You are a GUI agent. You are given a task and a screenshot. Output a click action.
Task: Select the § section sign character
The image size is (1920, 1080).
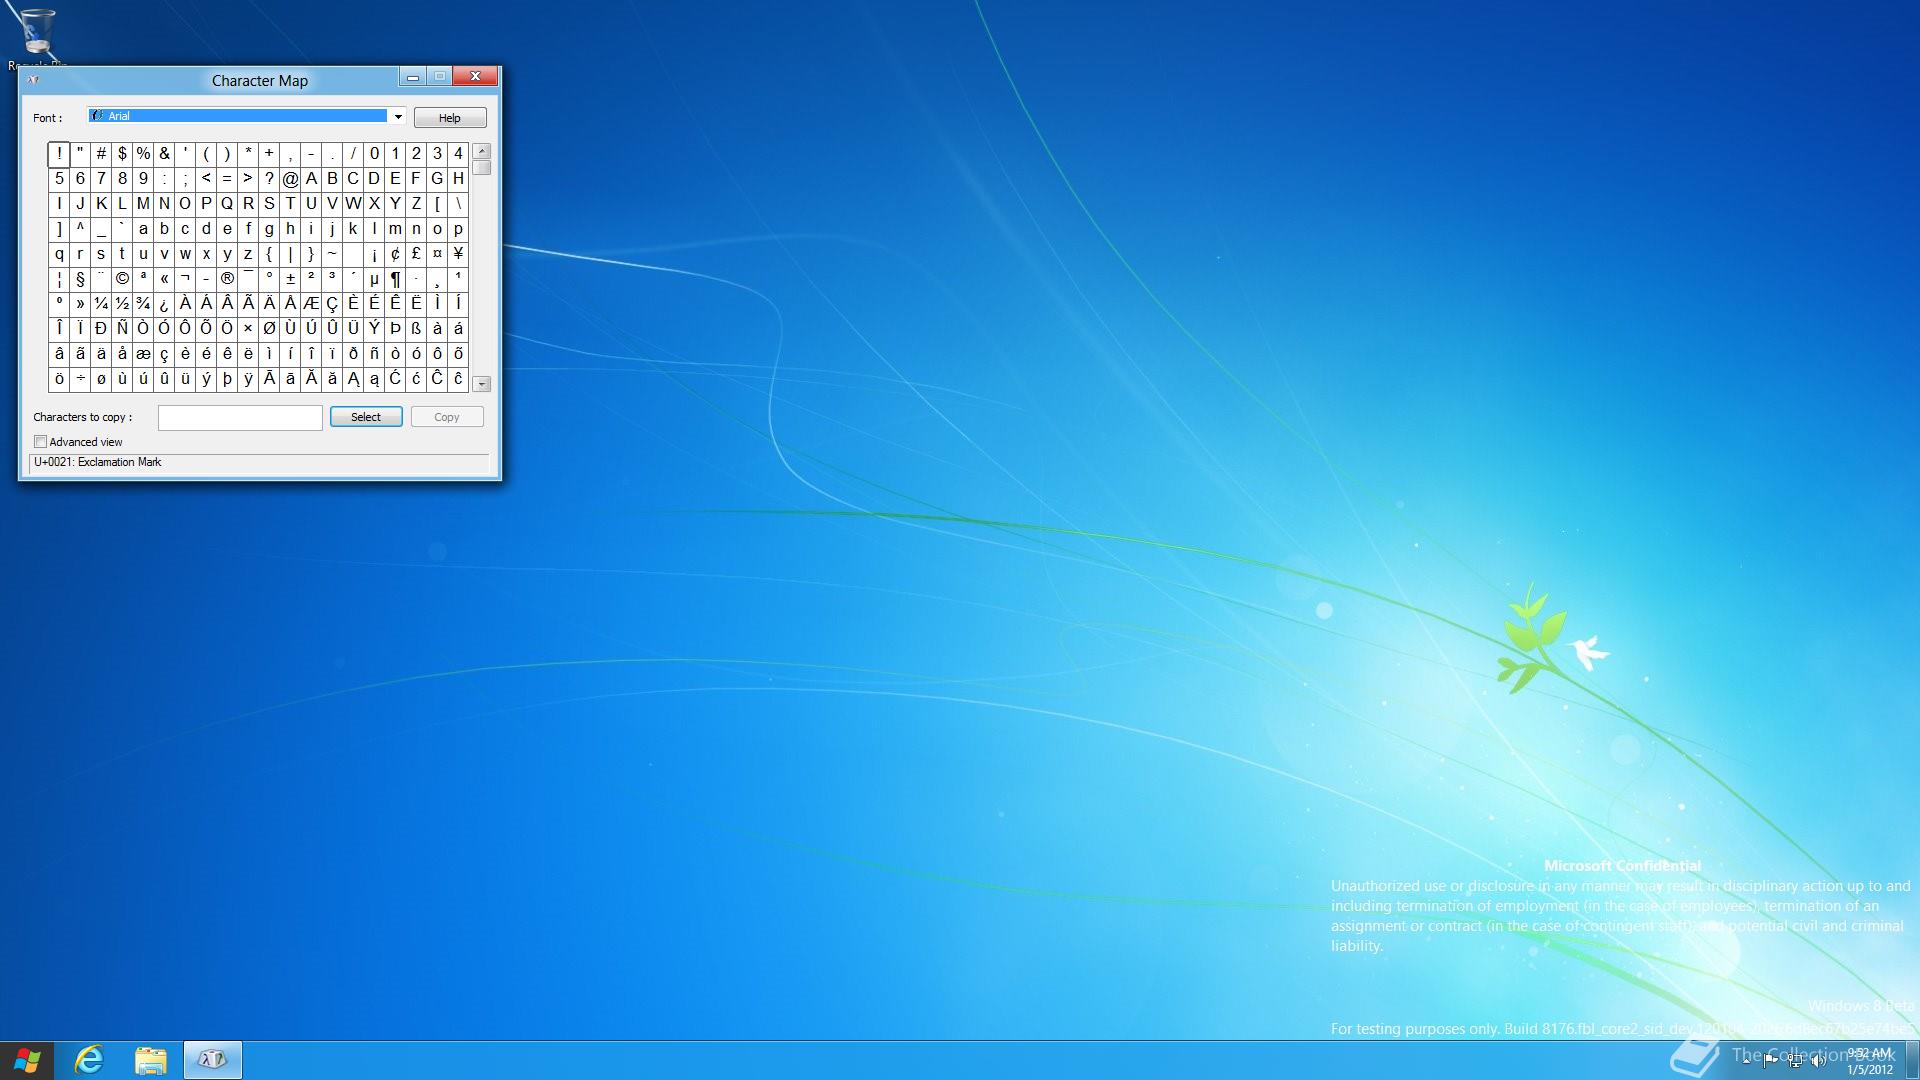(x=80, y=279)
